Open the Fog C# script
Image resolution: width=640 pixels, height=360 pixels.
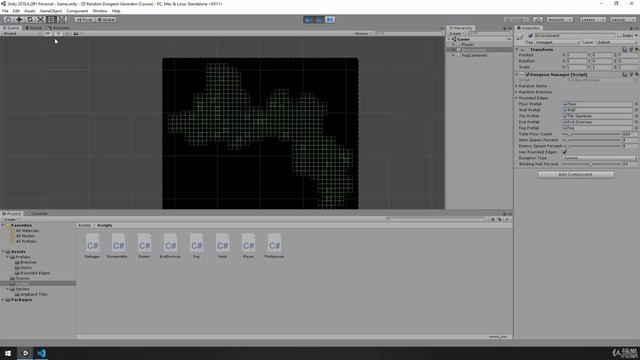click(x=196, y=246)
